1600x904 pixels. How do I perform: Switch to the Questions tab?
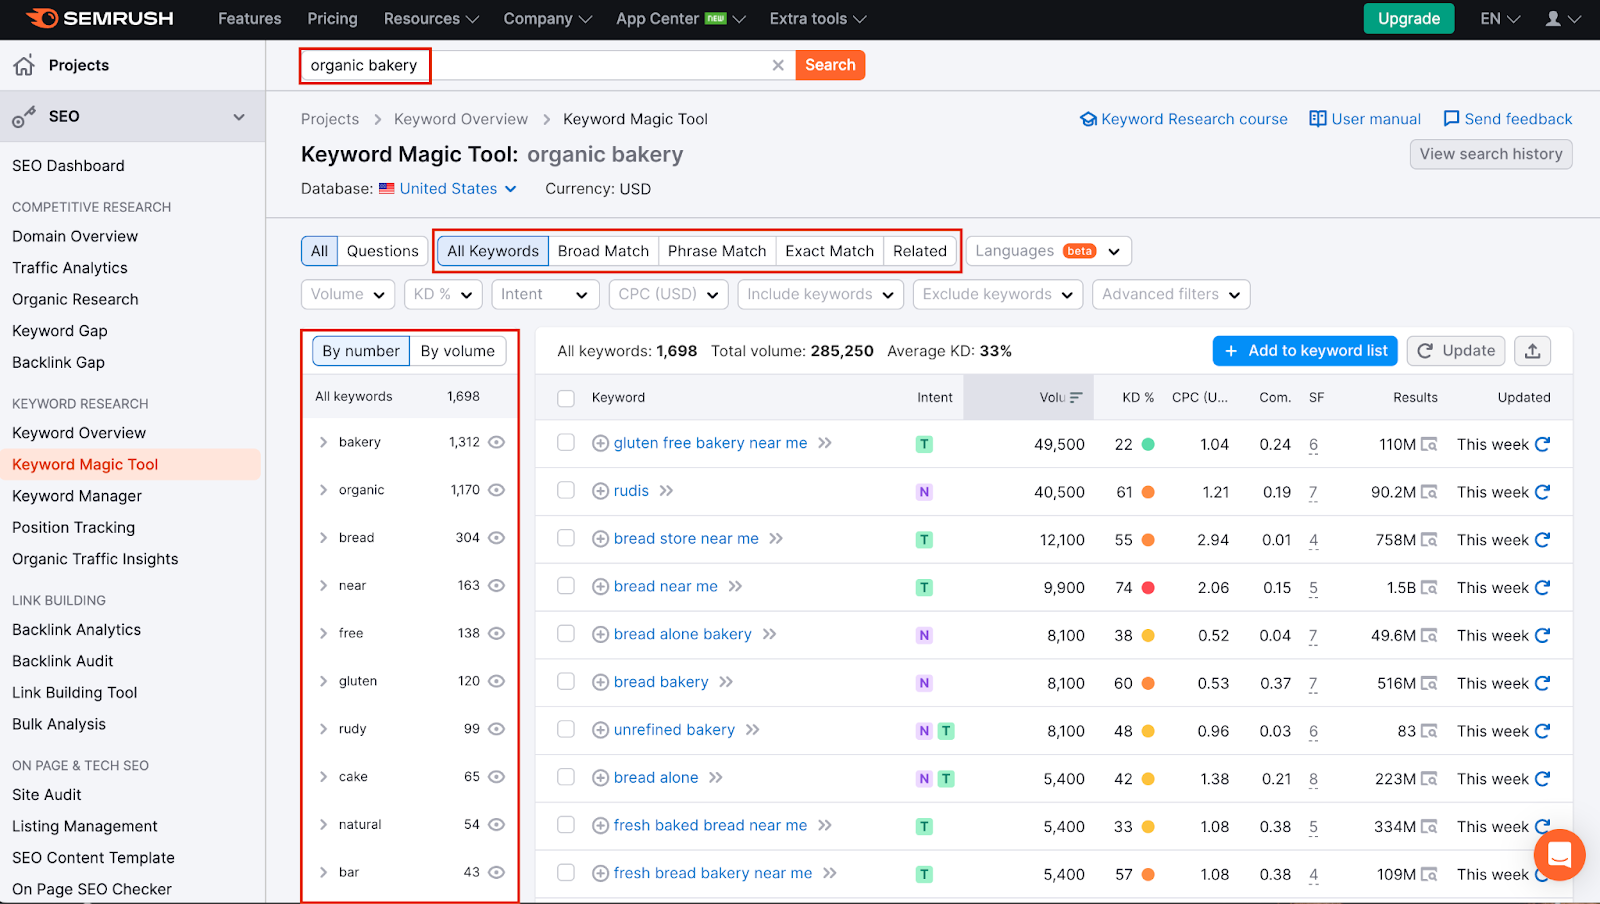[382, 251]
